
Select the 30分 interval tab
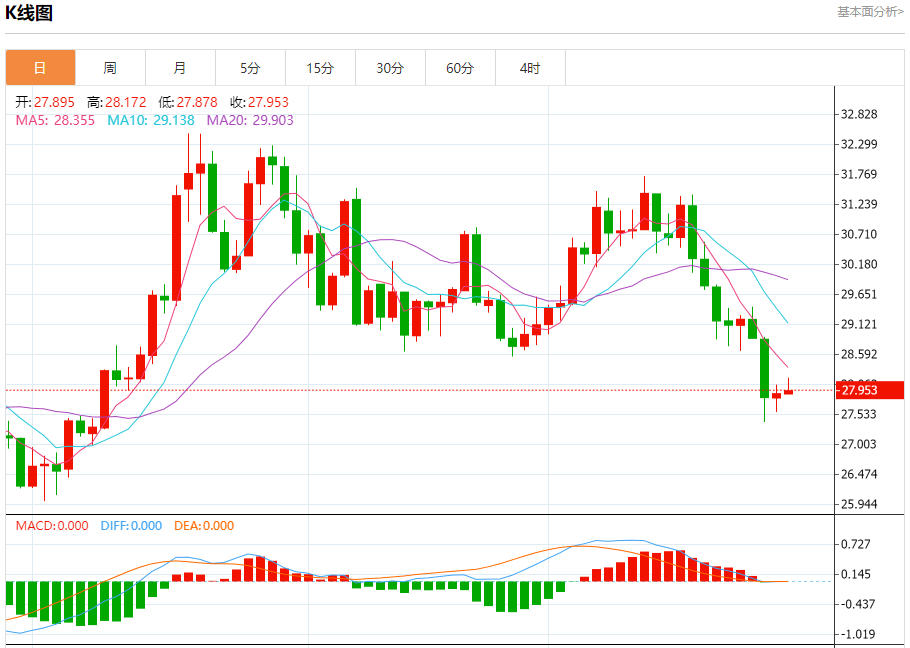pyautogui.click(x=390, y=68)
